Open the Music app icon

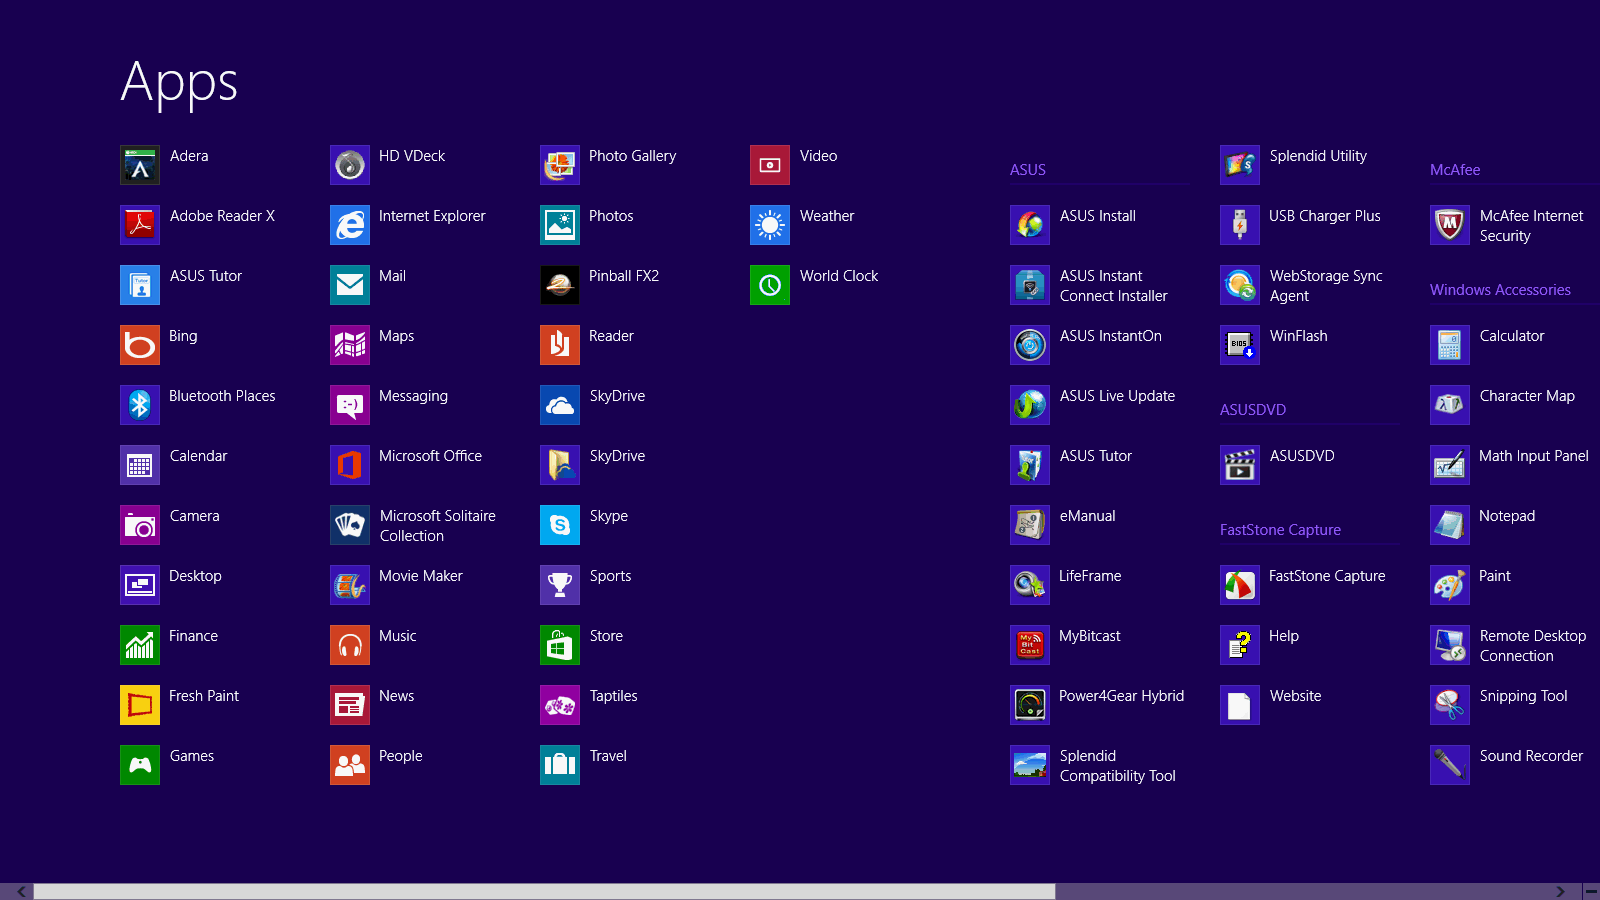[350, 645]
